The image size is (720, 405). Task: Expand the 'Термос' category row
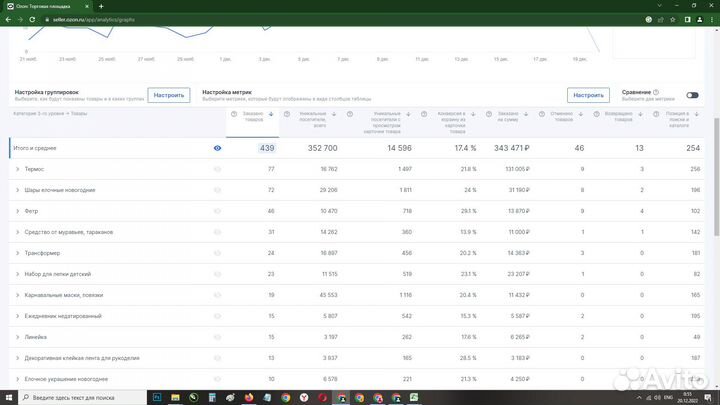(x=18, y=169)
